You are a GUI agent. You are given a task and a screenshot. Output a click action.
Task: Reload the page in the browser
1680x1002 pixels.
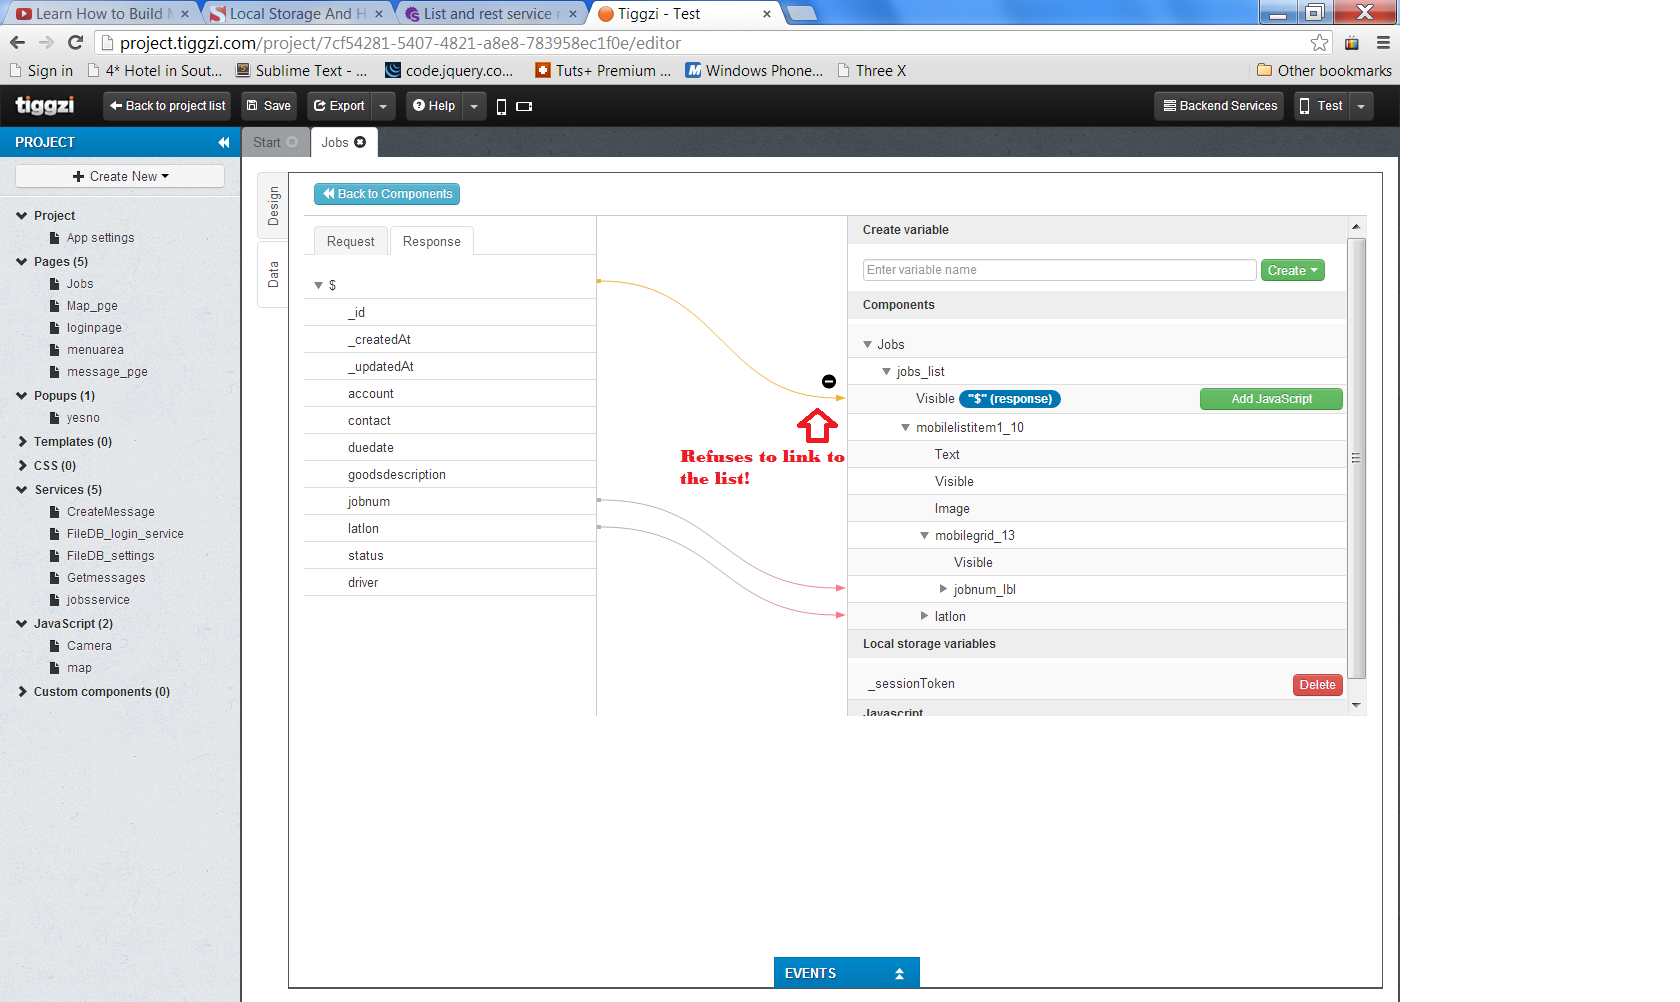(75, 42)
